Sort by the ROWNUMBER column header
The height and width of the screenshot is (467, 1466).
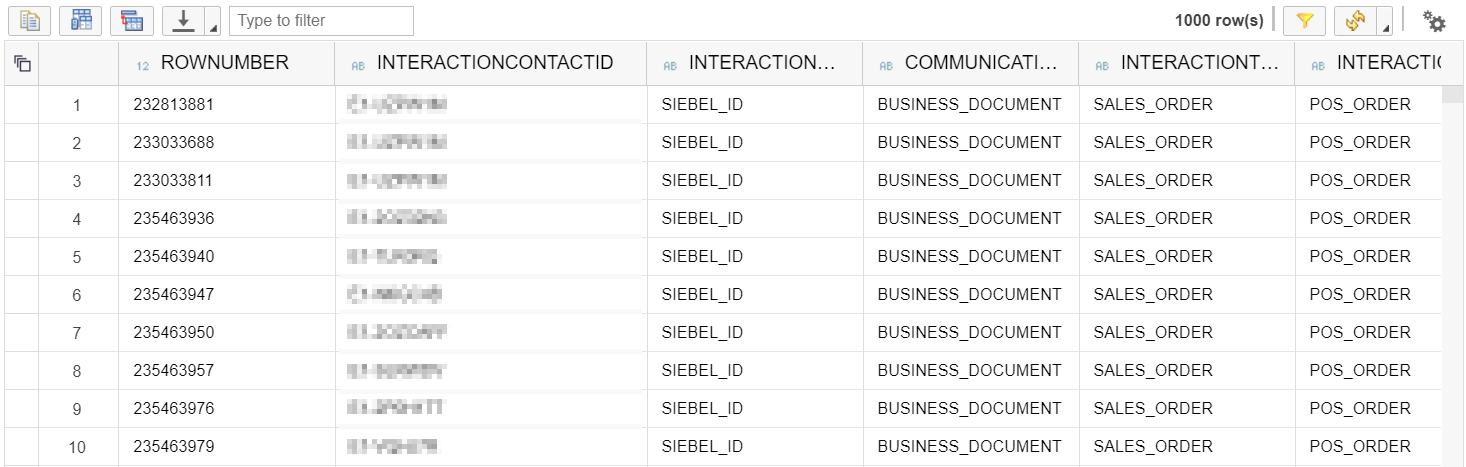pyautogui.click(x=224, y=63)
